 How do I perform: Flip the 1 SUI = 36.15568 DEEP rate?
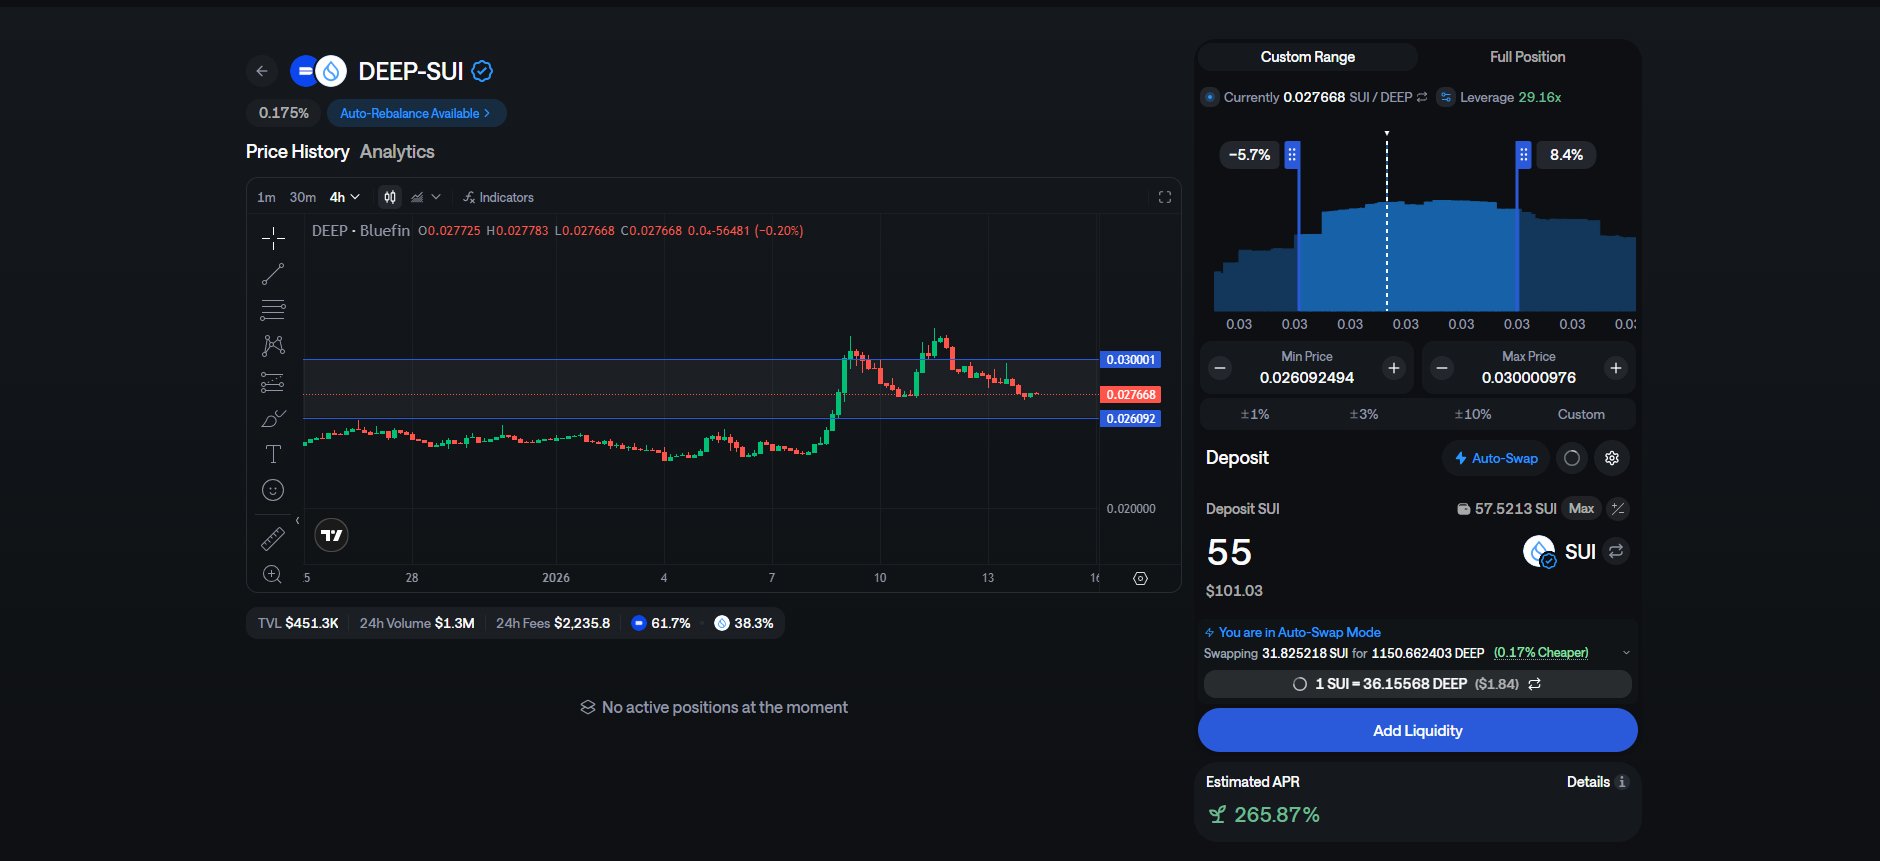[x=1535, y=684]
